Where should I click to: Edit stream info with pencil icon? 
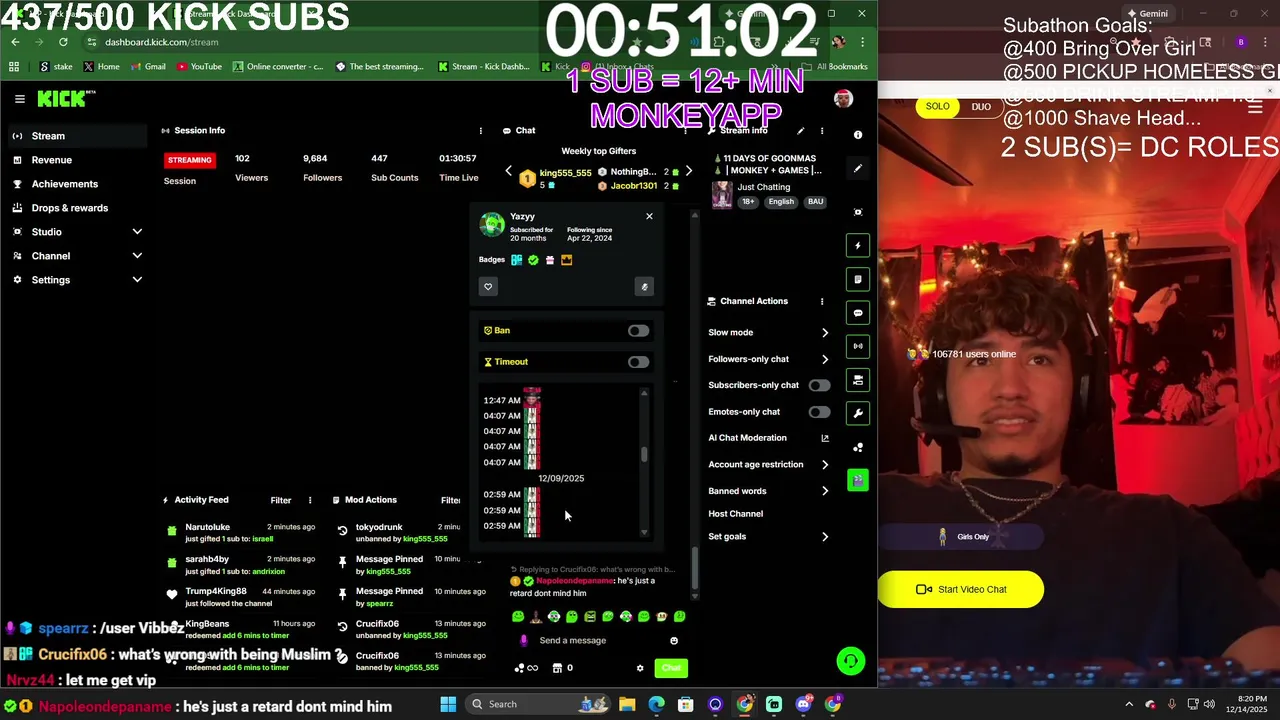coord(800,131)
